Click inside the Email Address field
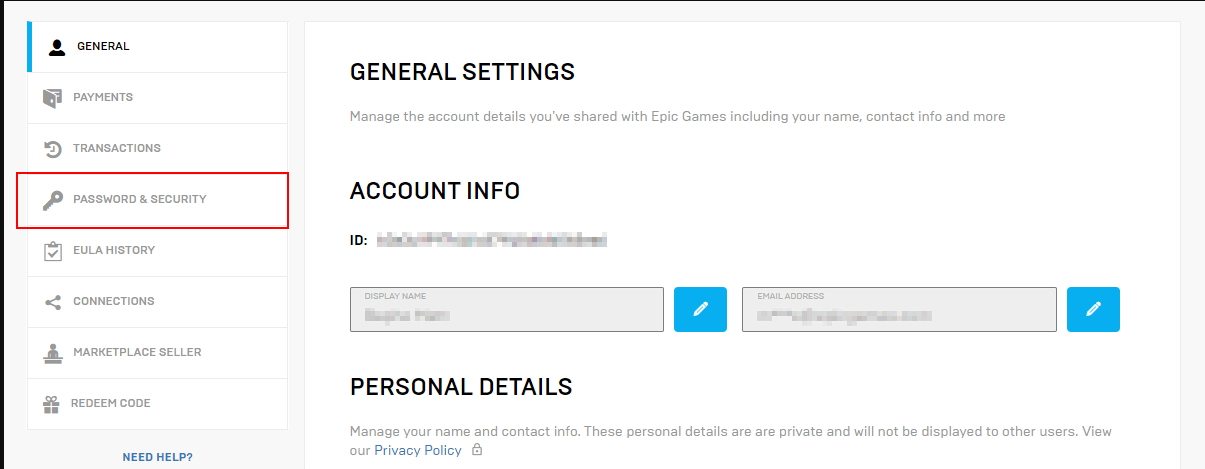Screen dimensions: 1205x469 pyautogui.click(x=899, y=309)
